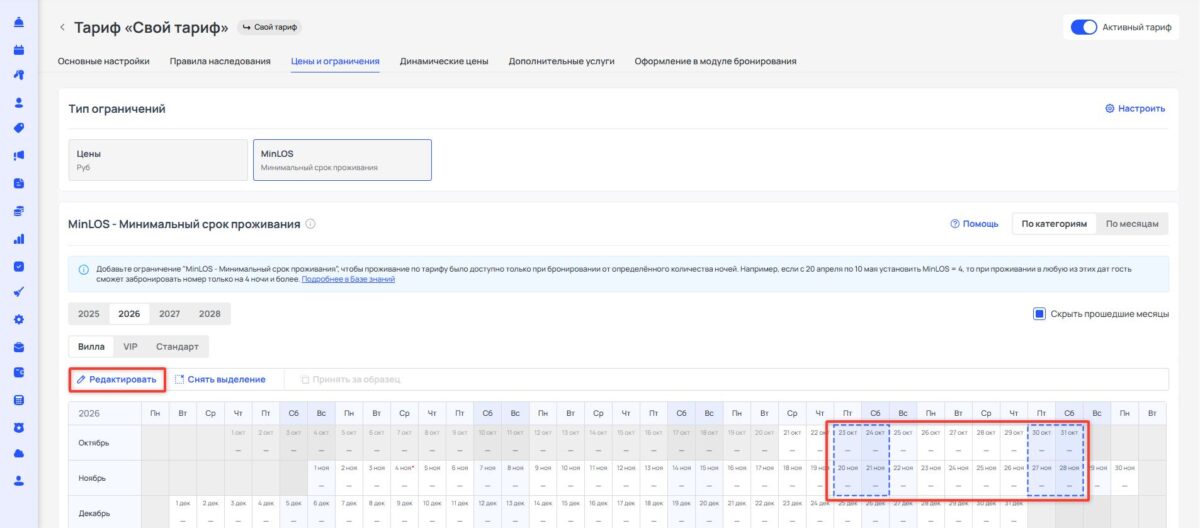
Task: Follow the Подробнее в Базе знаний link
Action: (x=348, y=279)
